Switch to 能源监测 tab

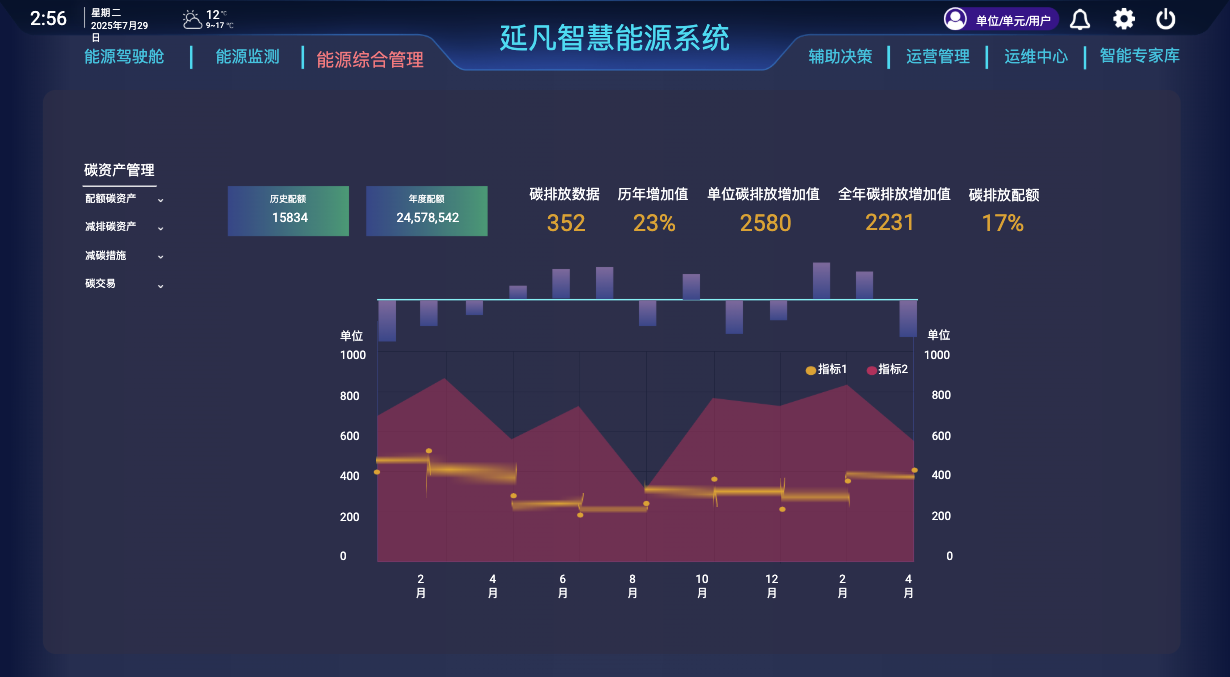(248, 57)
